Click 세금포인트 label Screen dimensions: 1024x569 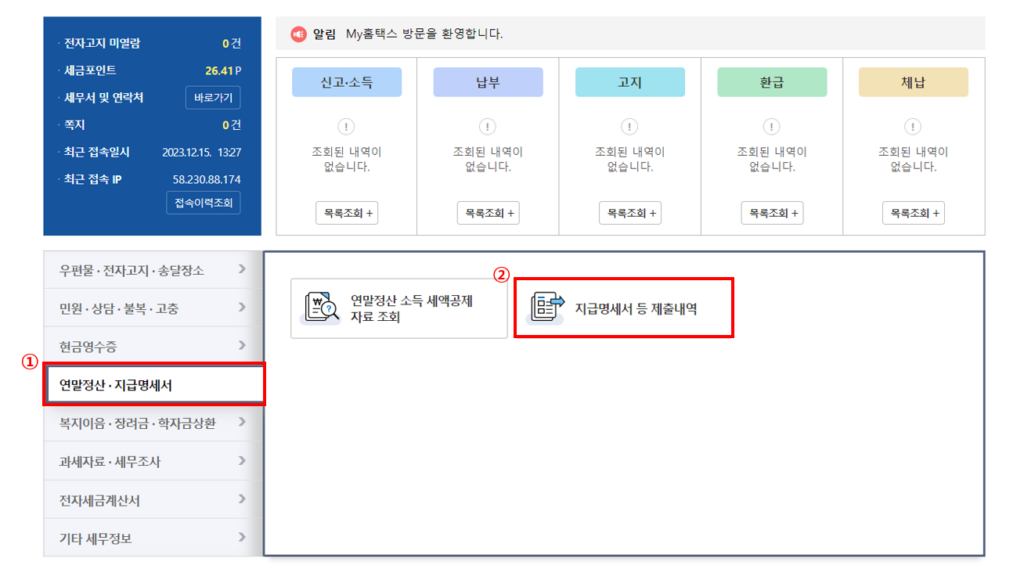click(x=90, y=71)
